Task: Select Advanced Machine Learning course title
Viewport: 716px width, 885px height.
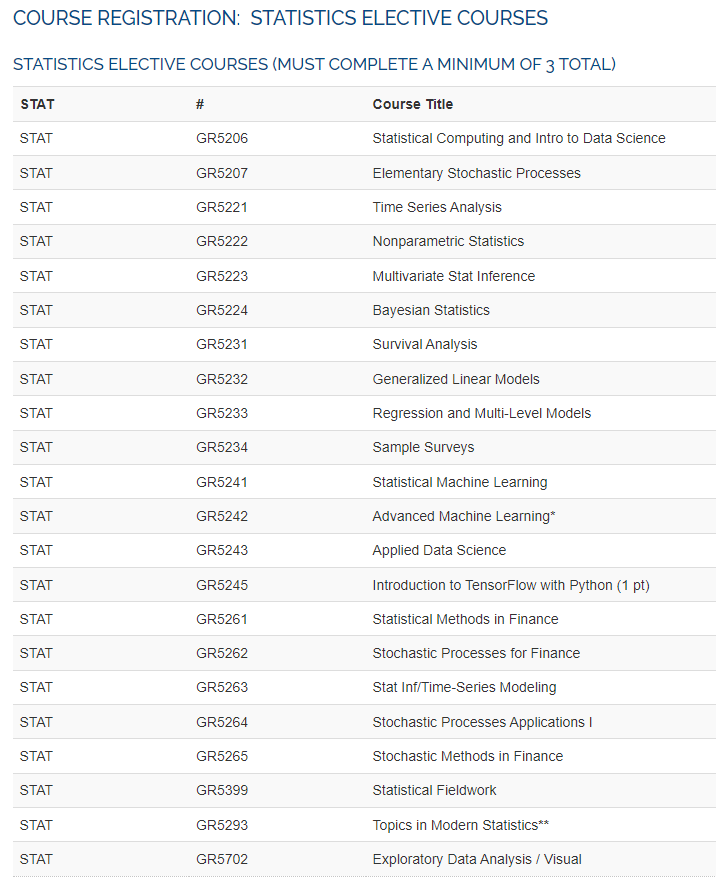Action: (463, 516)
